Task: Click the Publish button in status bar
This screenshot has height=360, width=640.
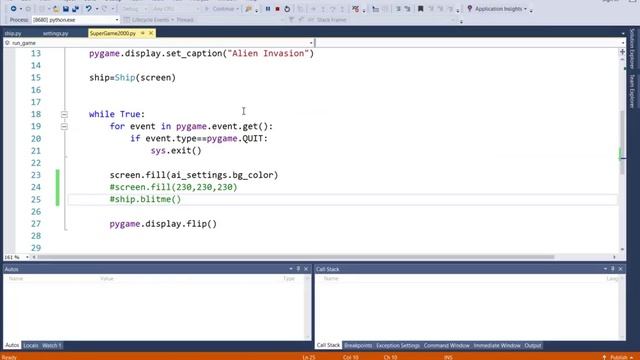Action: pos(619,357)
